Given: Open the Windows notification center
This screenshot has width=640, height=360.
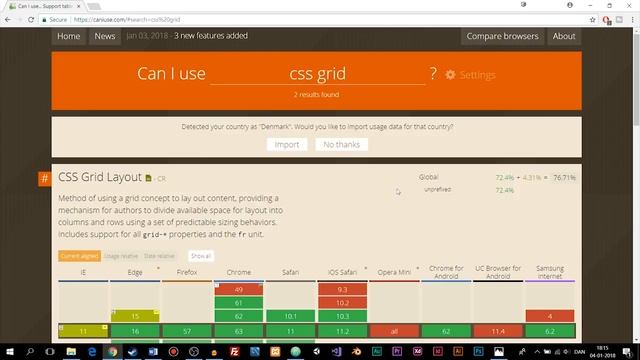Looking at the screenshot, I should 627,352.
